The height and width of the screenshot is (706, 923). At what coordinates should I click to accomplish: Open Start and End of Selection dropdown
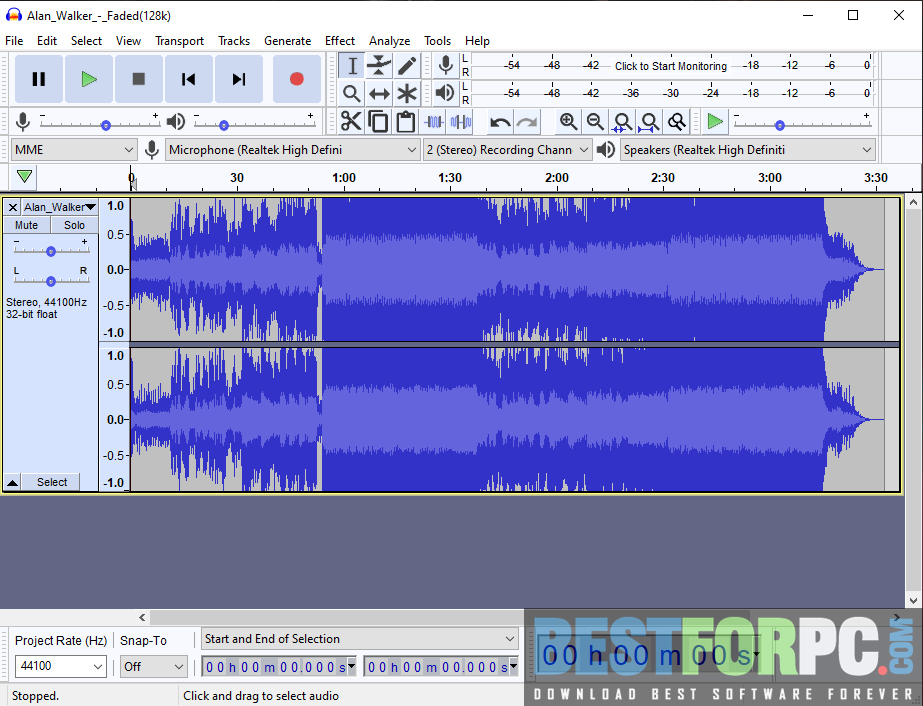(x=360, y=639)
